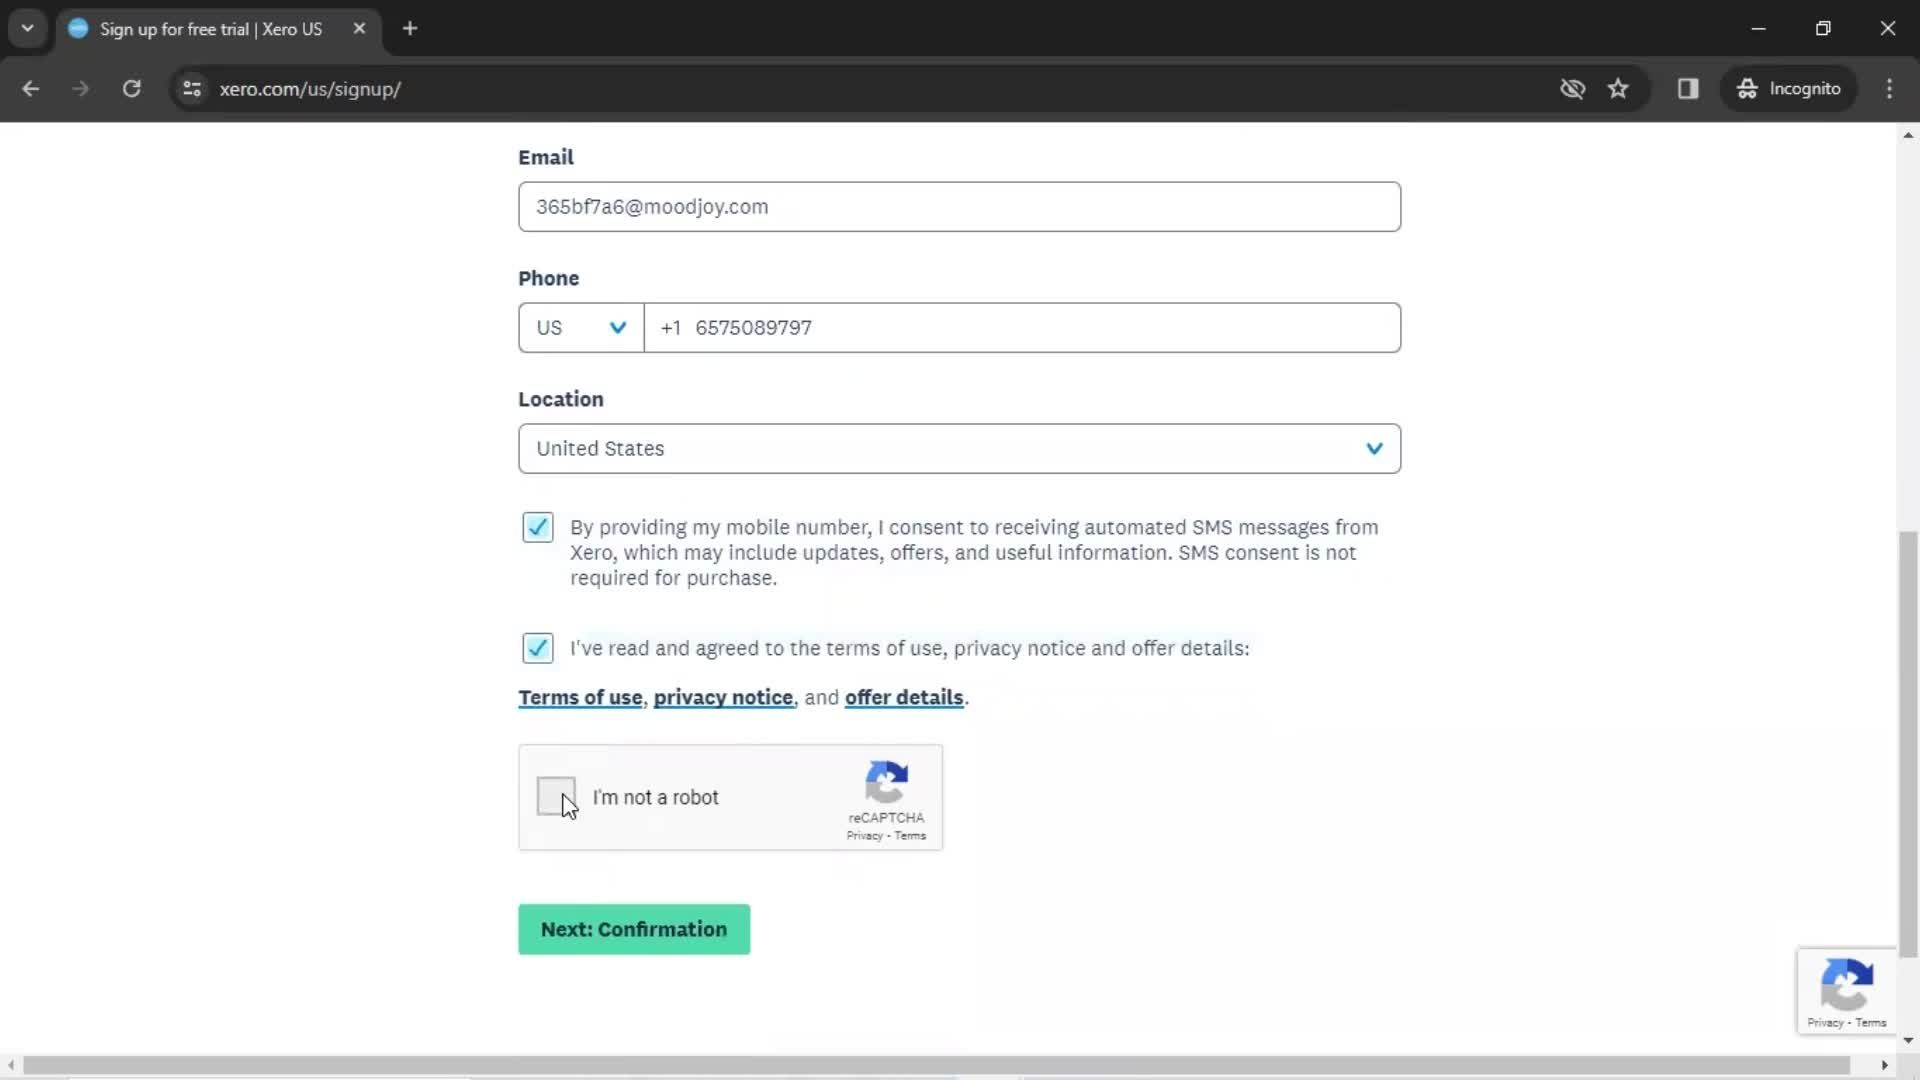Select the Sign up for free trial tab

(217, 29)
